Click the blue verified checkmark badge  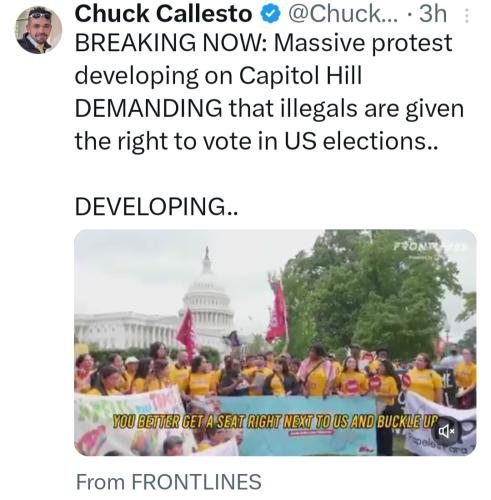[270, 14]
